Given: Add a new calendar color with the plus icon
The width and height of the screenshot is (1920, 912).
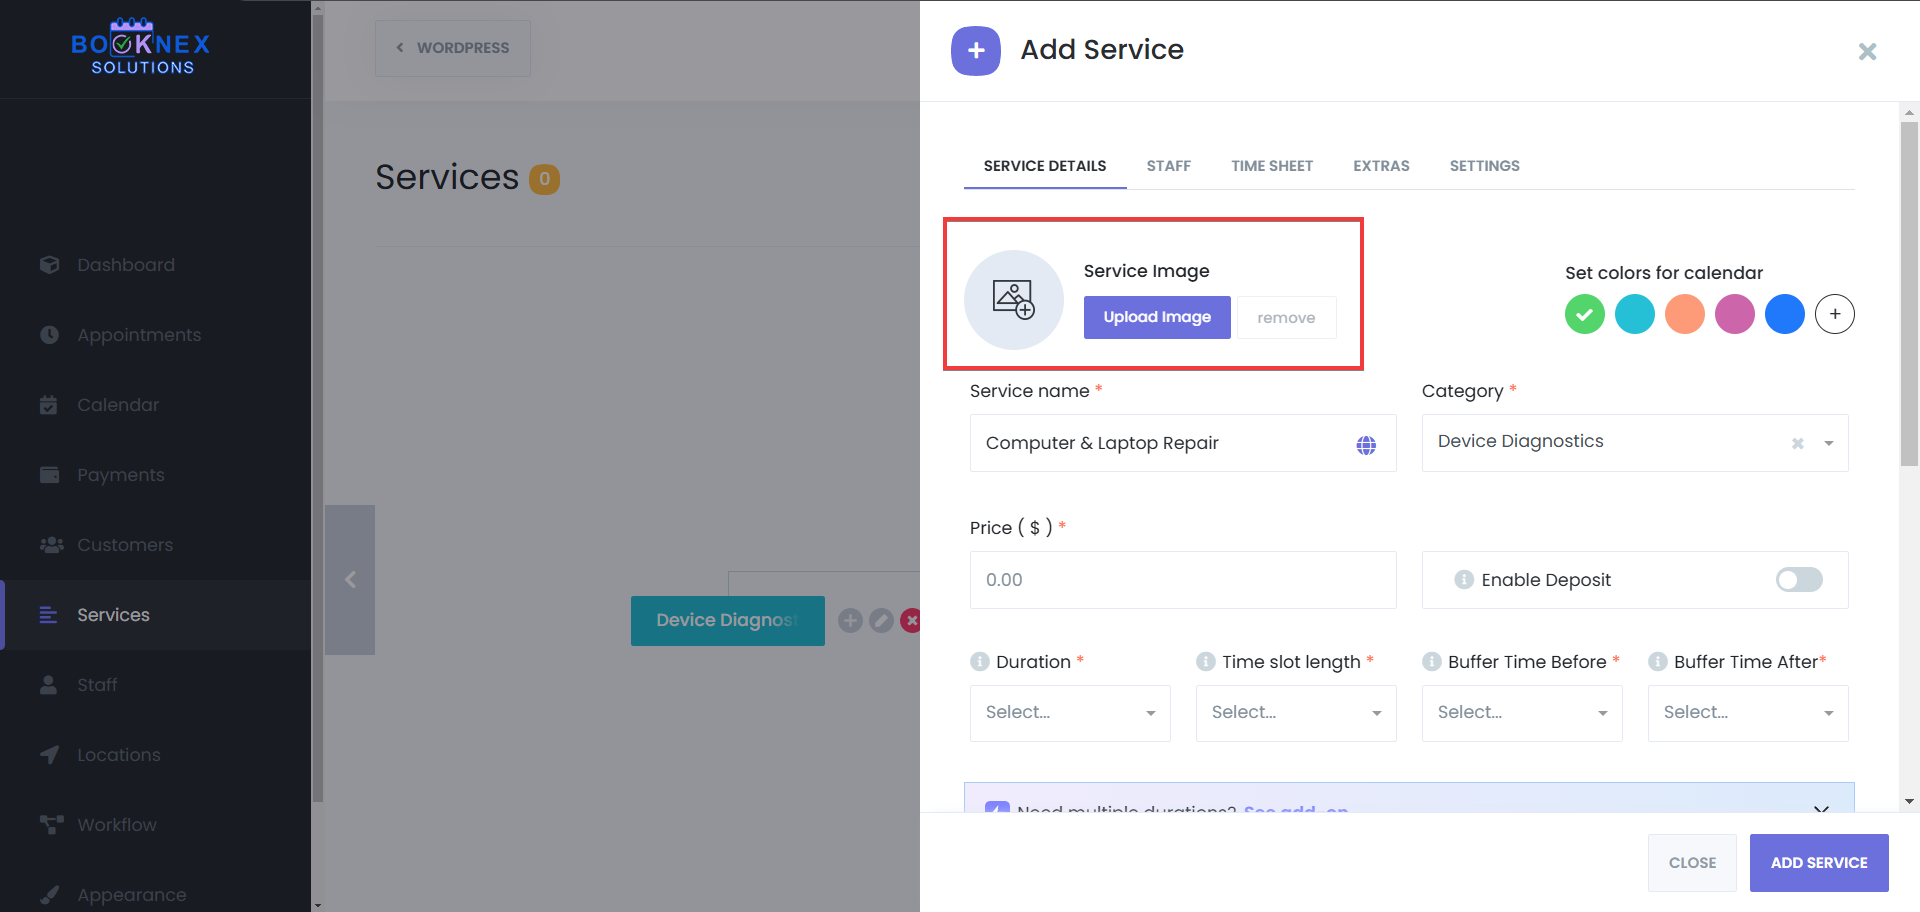Looking at the screenshot, I should (1835, 313).
